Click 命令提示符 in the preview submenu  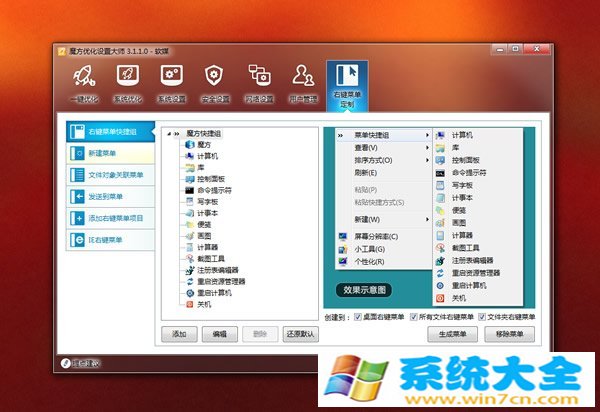(469, 173)
